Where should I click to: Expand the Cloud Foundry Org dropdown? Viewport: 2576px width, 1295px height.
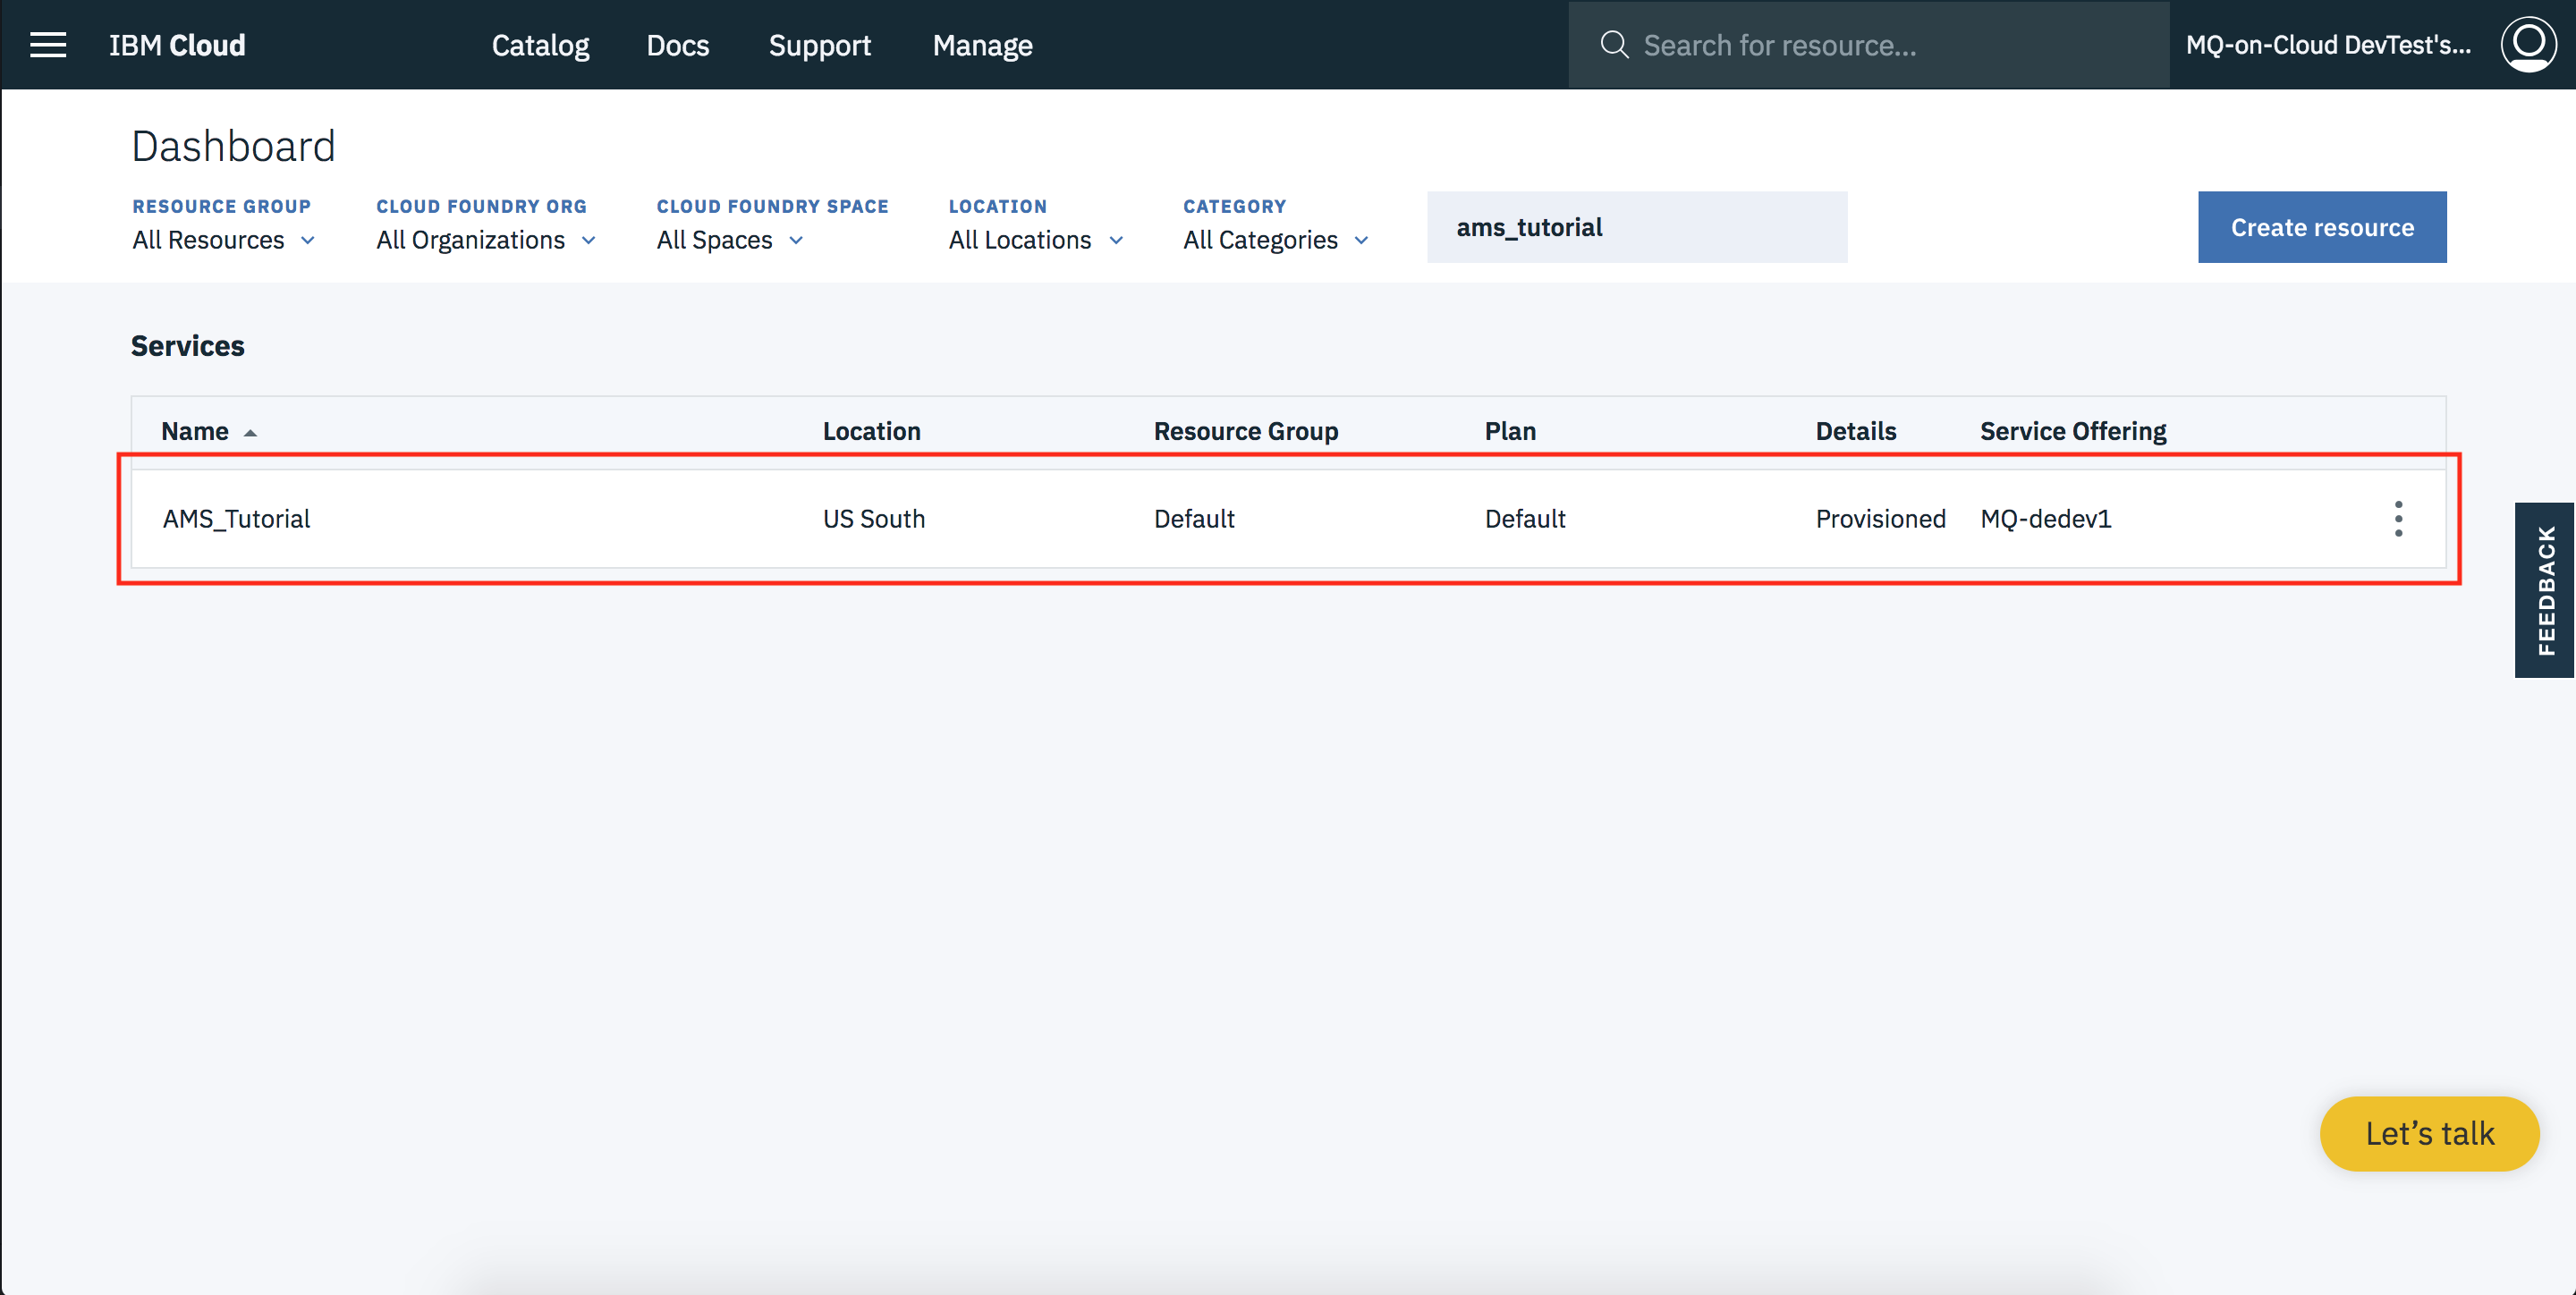[486, 240]
